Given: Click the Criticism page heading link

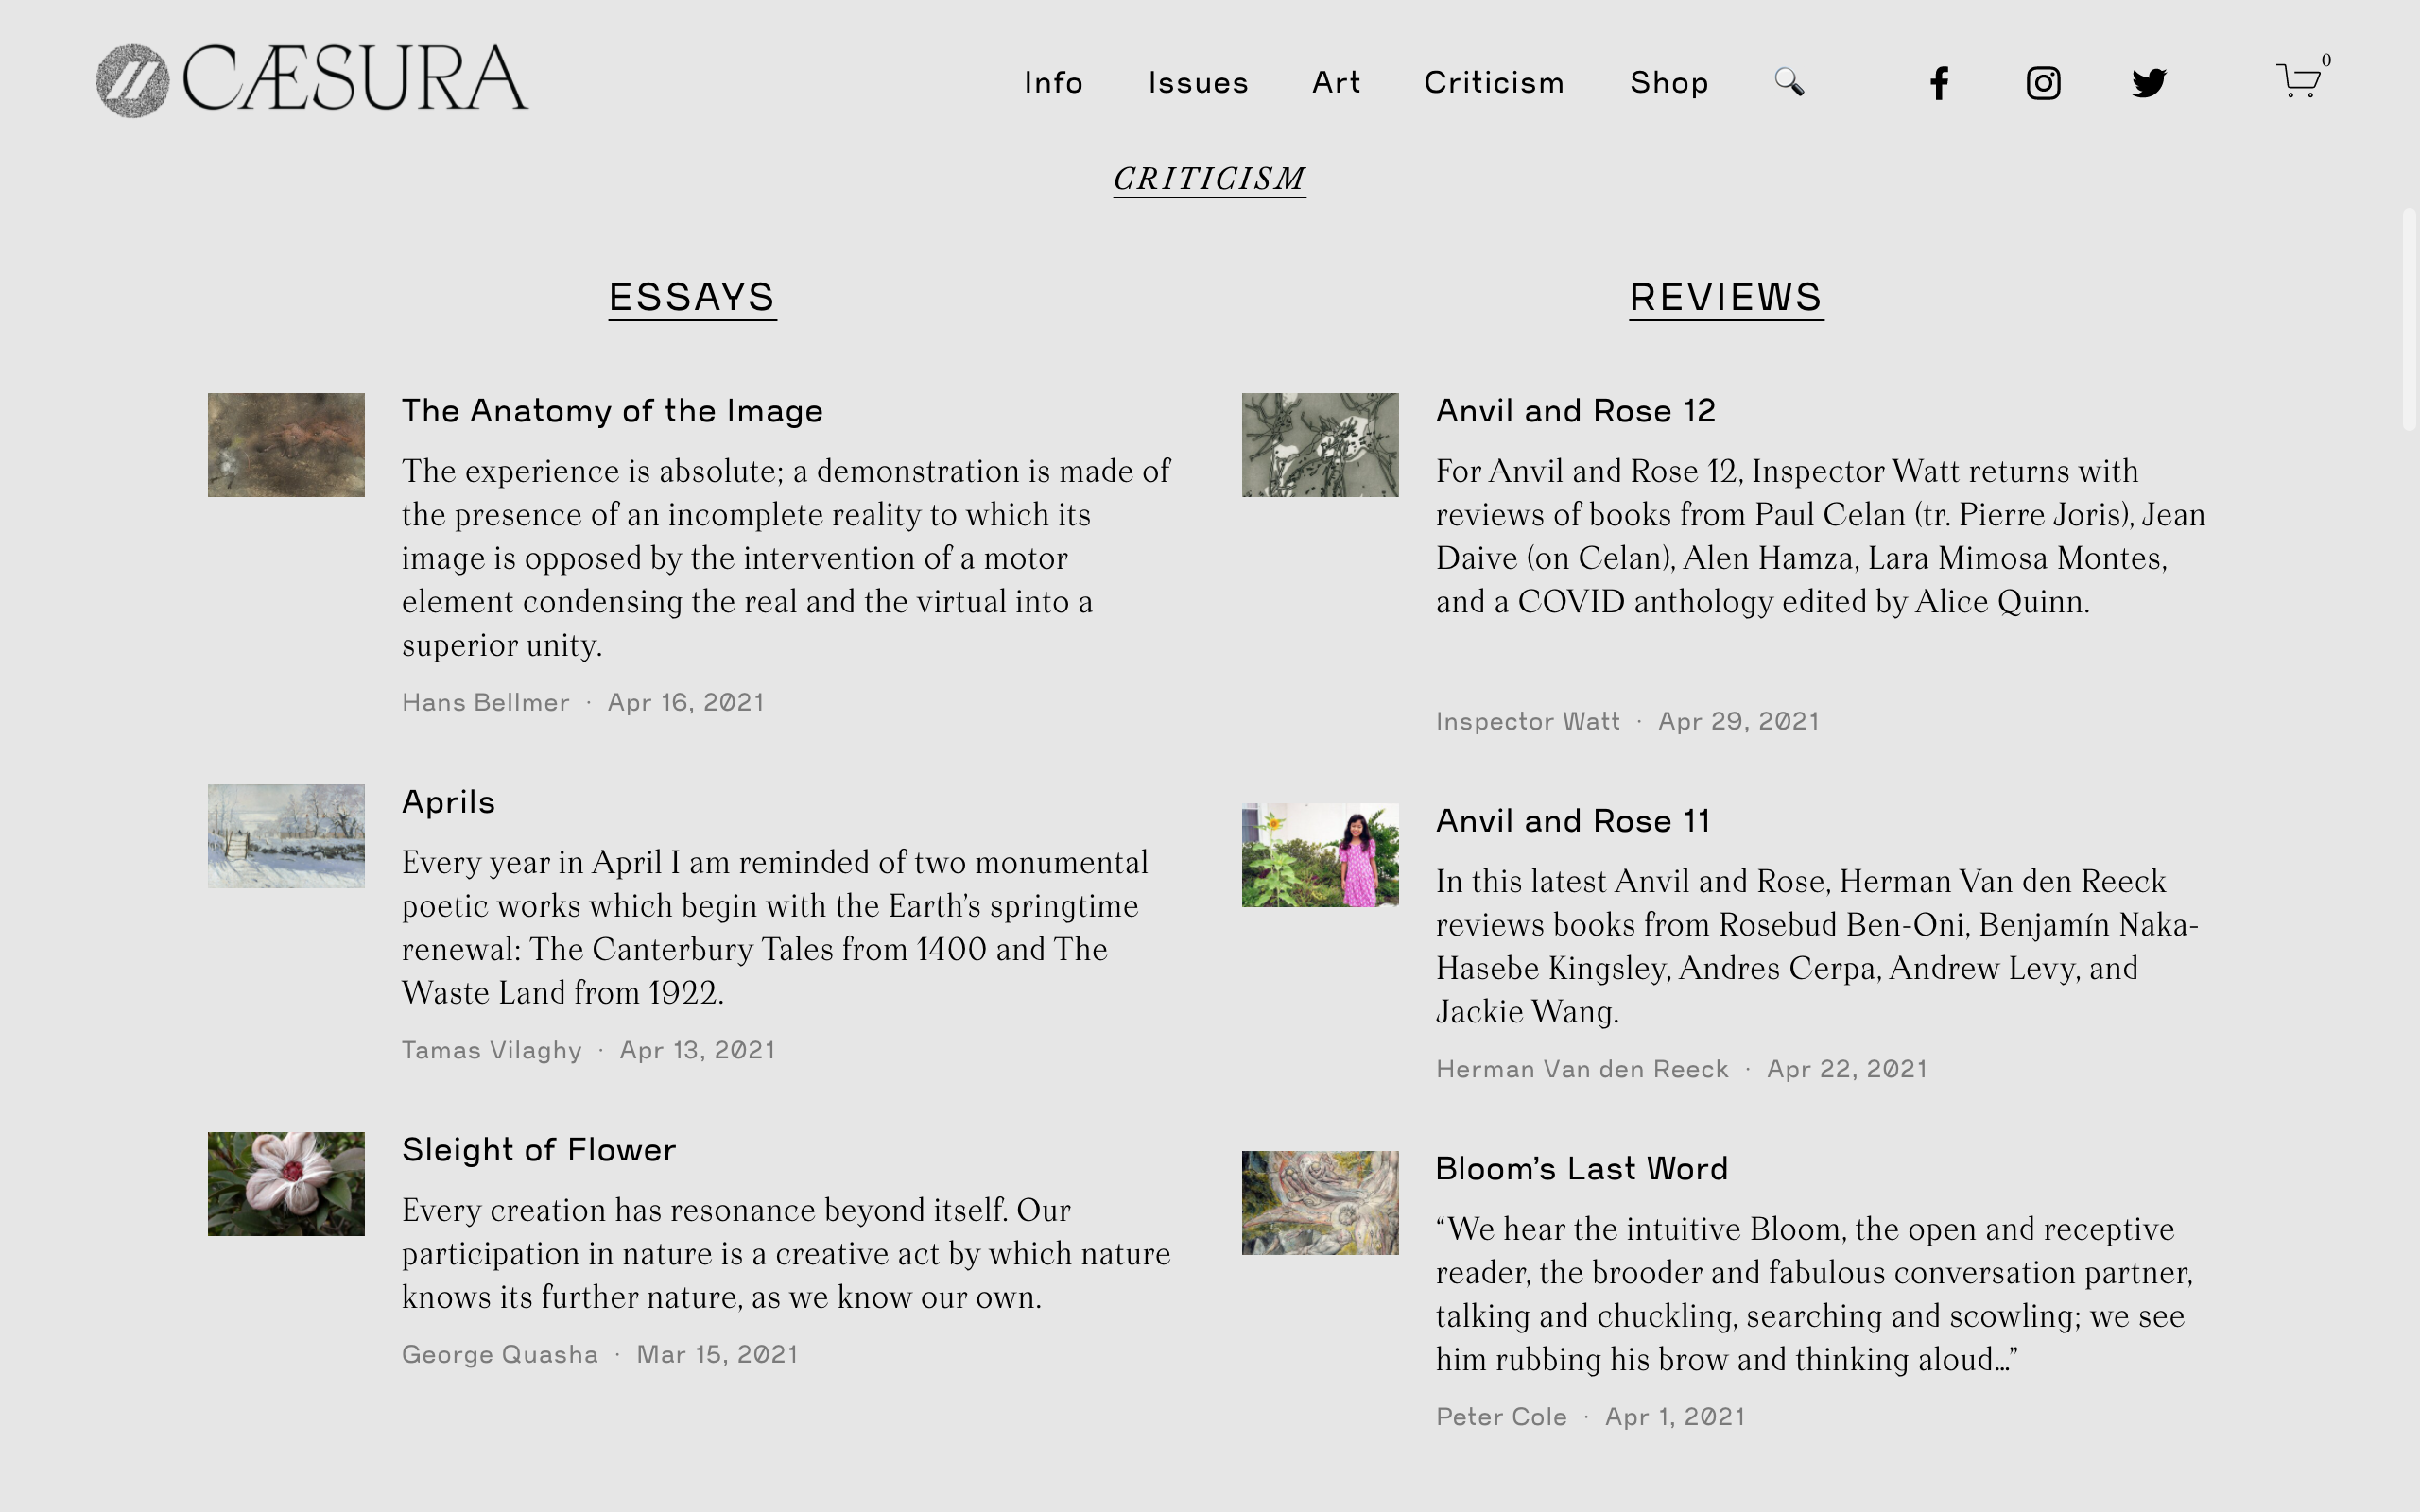Looking at the screenshot, I should click(1209, 179).
